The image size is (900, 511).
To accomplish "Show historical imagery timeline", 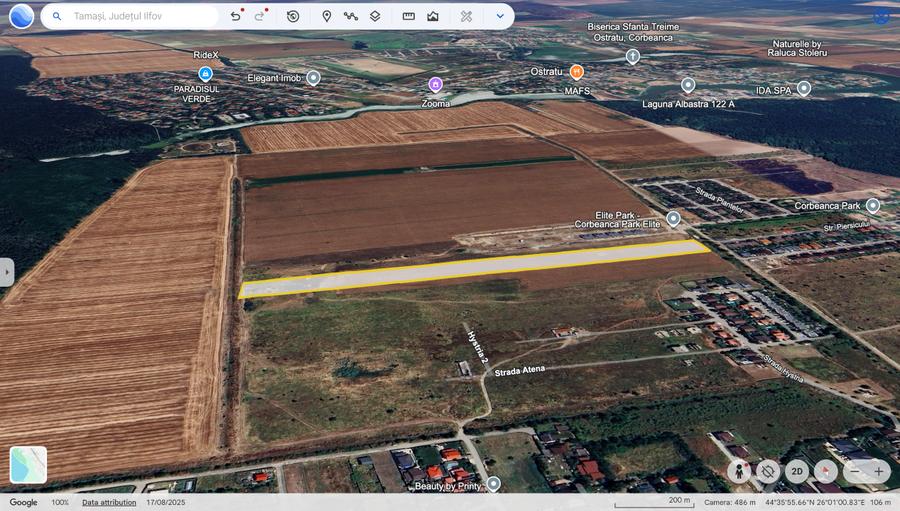I will coord(293,16).
